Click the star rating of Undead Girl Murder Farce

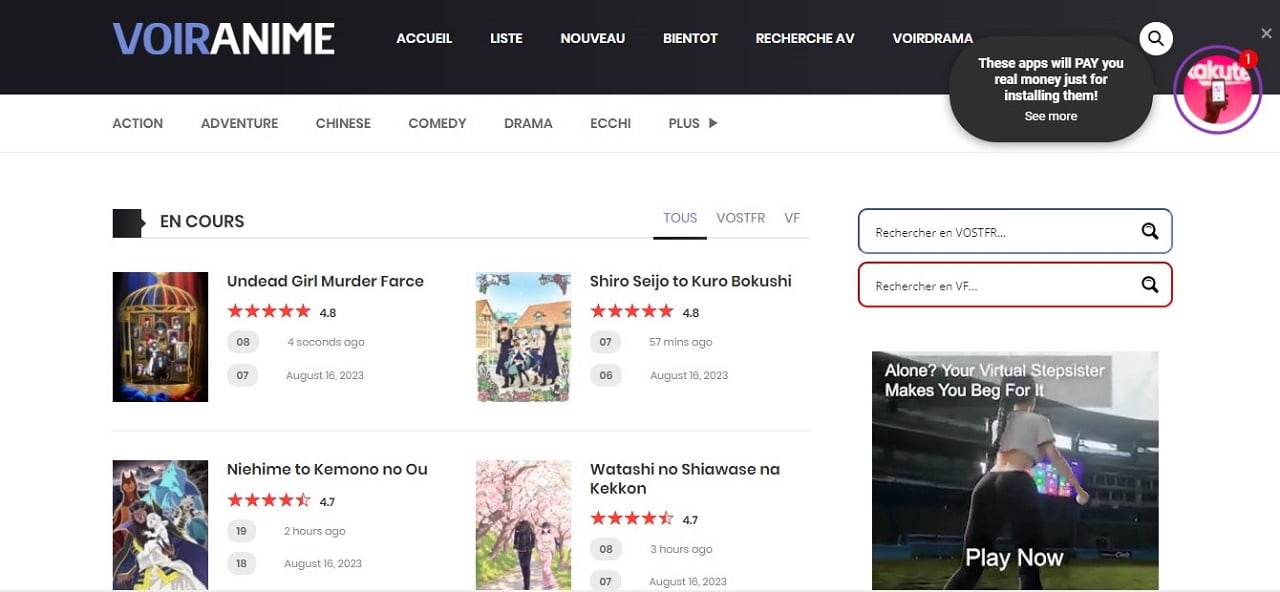[x=268, y=312]
